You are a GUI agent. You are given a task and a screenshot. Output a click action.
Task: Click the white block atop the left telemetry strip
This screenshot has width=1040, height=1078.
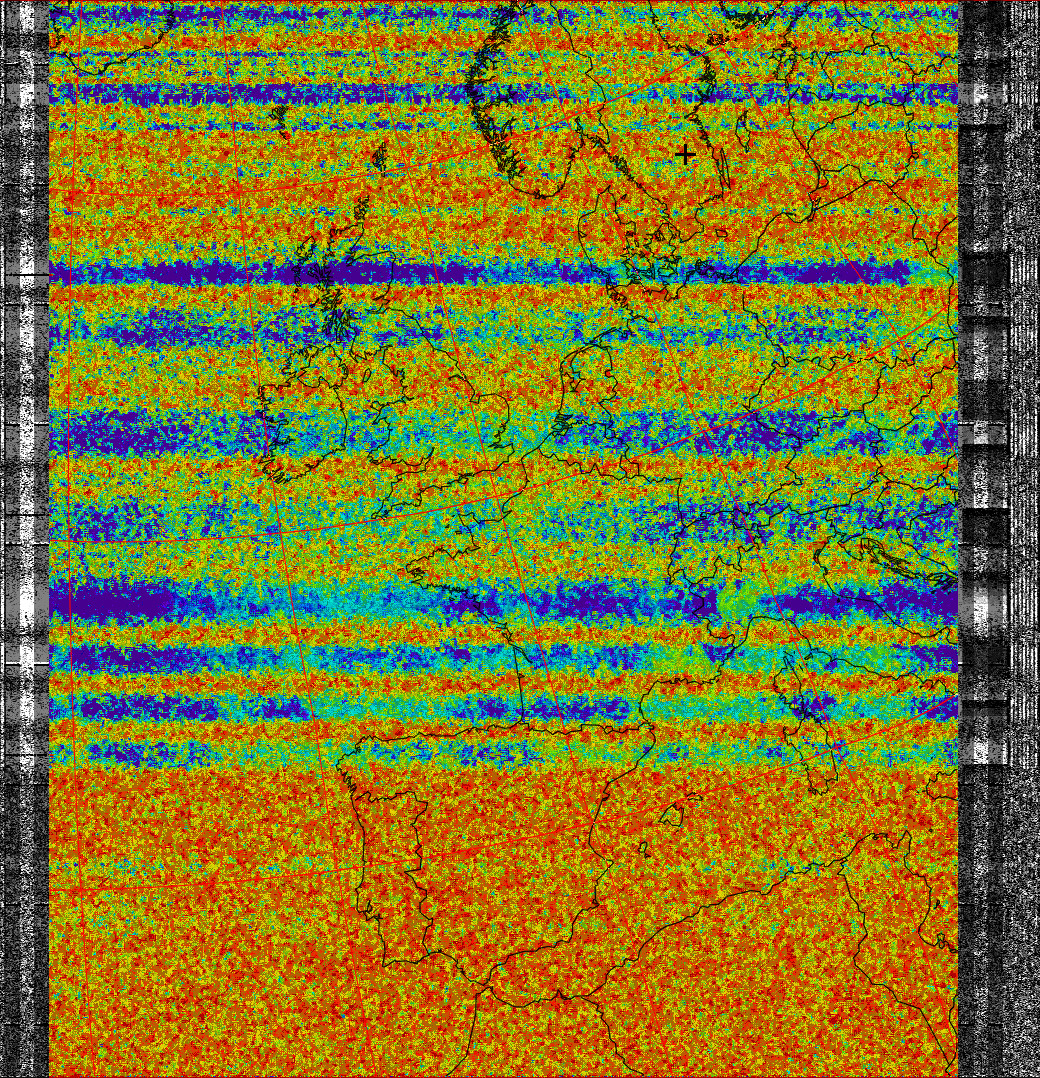click(27, 94)
